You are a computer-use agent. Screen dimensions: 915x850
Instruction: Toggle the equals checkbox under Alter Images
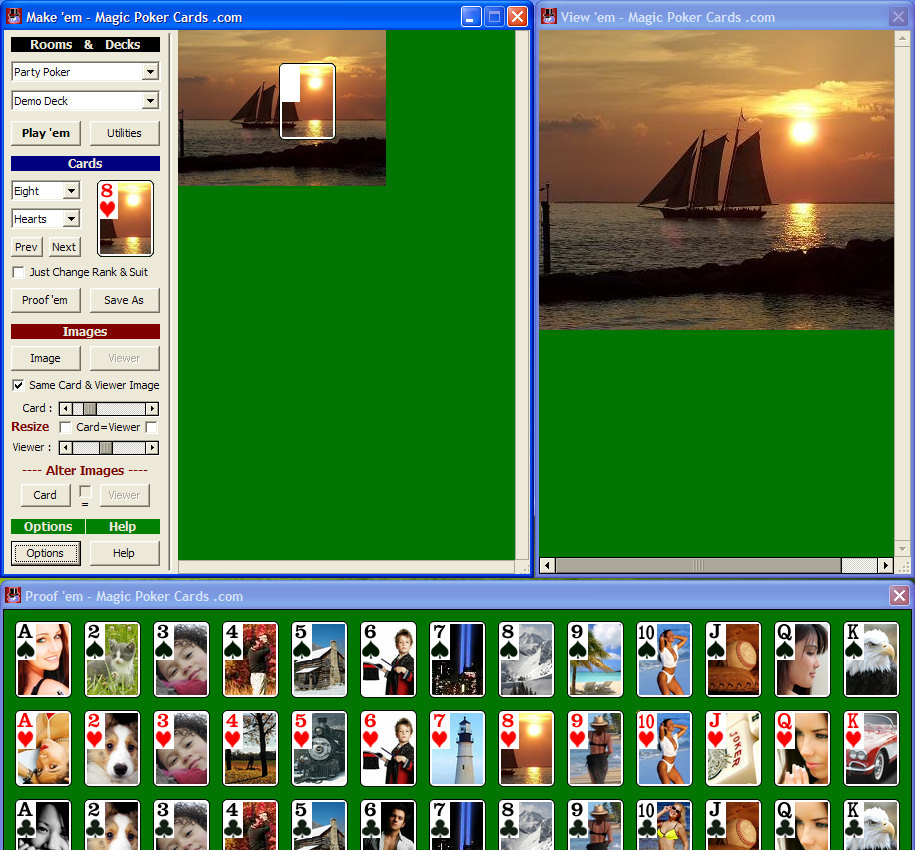pyautogui.click(x=85, y=491)
